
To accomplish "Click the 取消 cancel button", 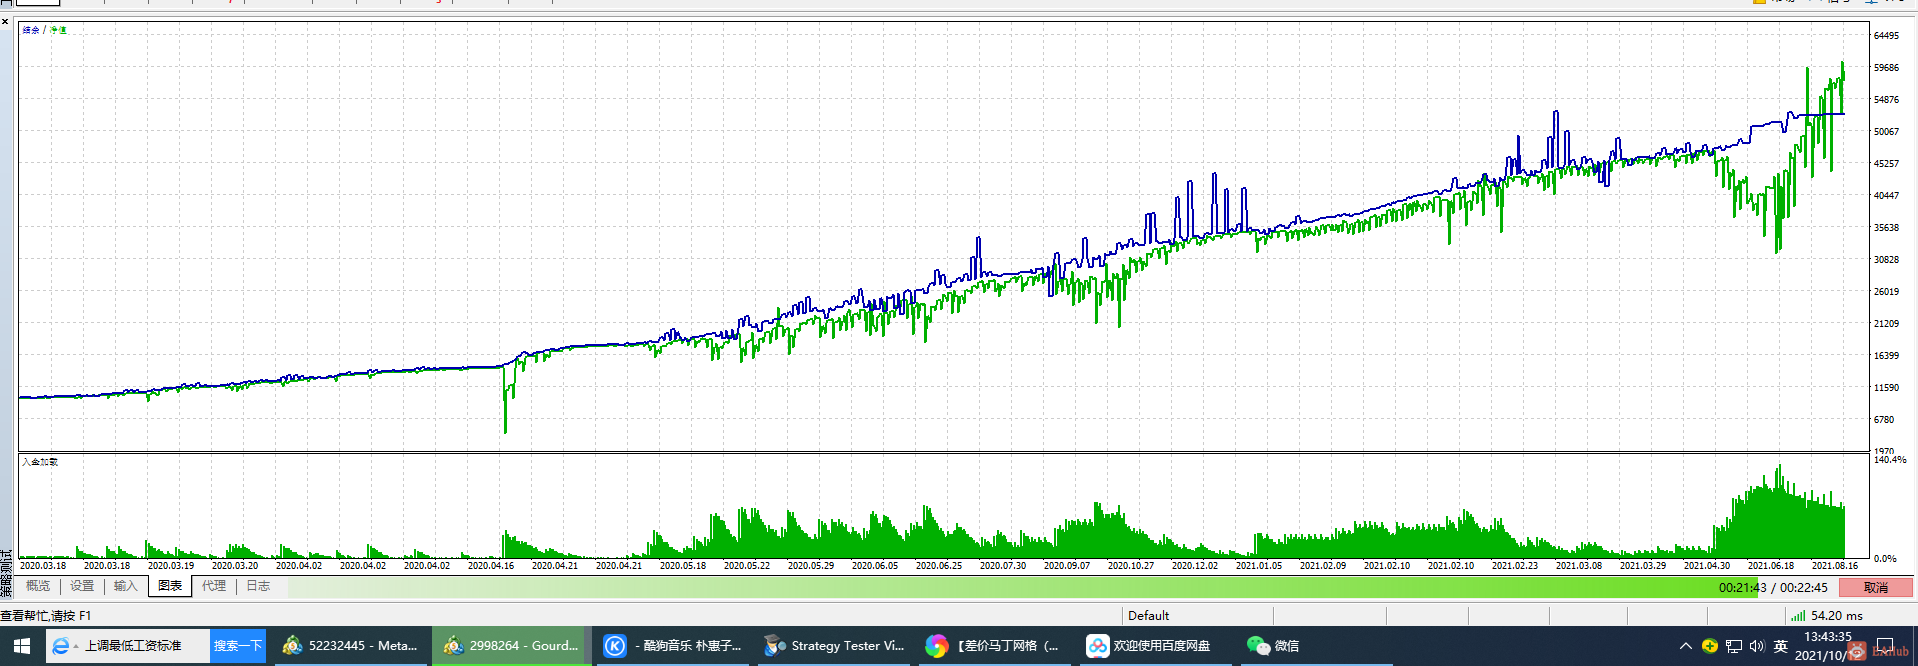I will pyautogui.click(x=1875, y=588).
